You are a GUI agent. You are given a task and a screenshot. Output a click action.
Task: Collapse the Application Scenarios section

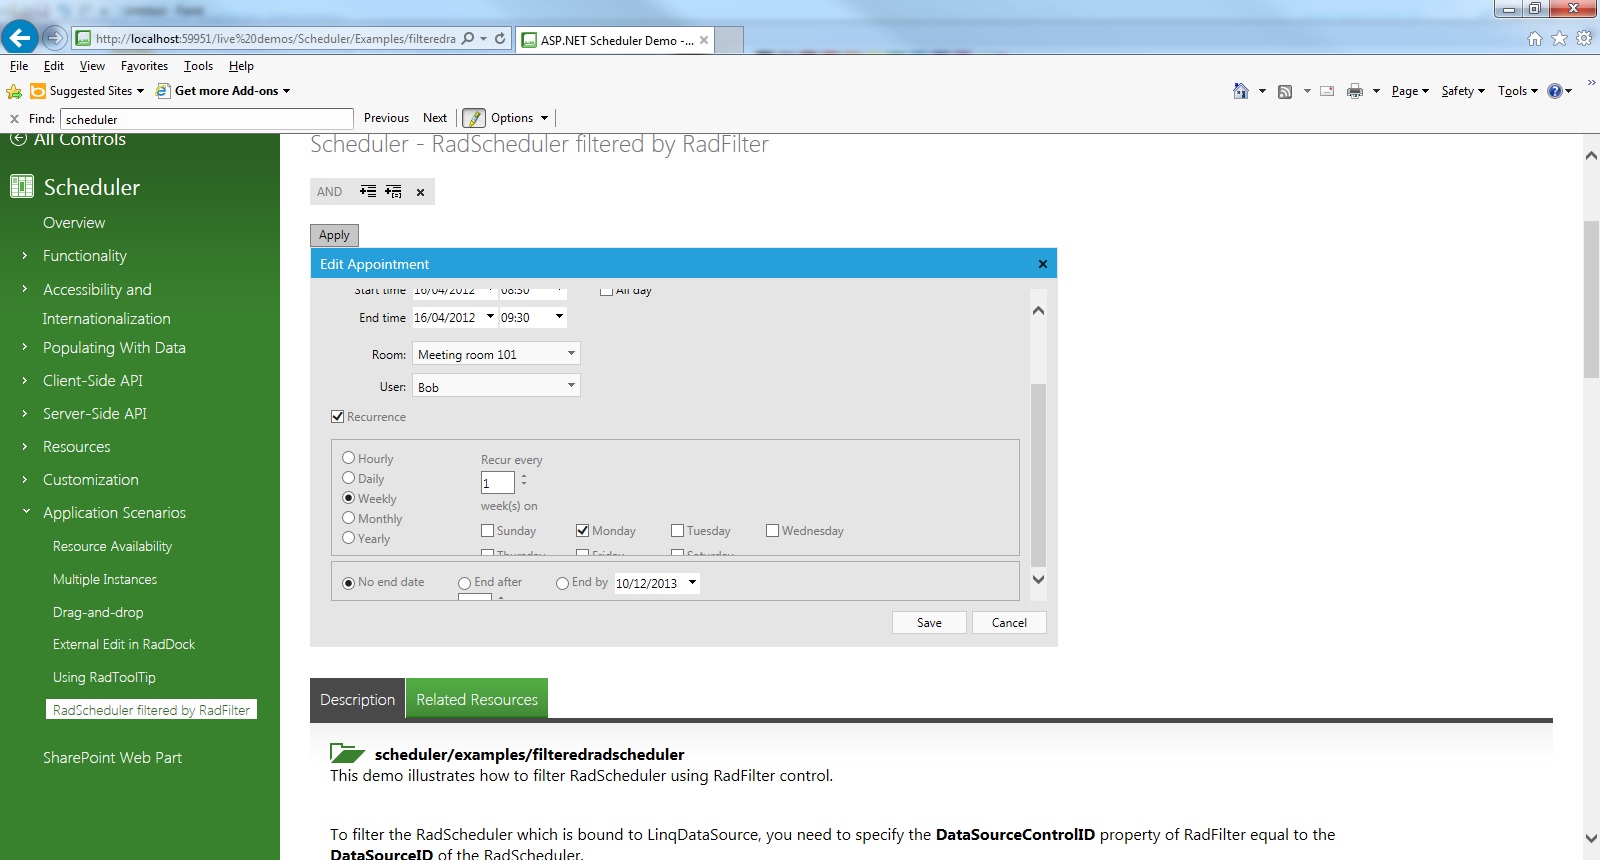(25, 512)
